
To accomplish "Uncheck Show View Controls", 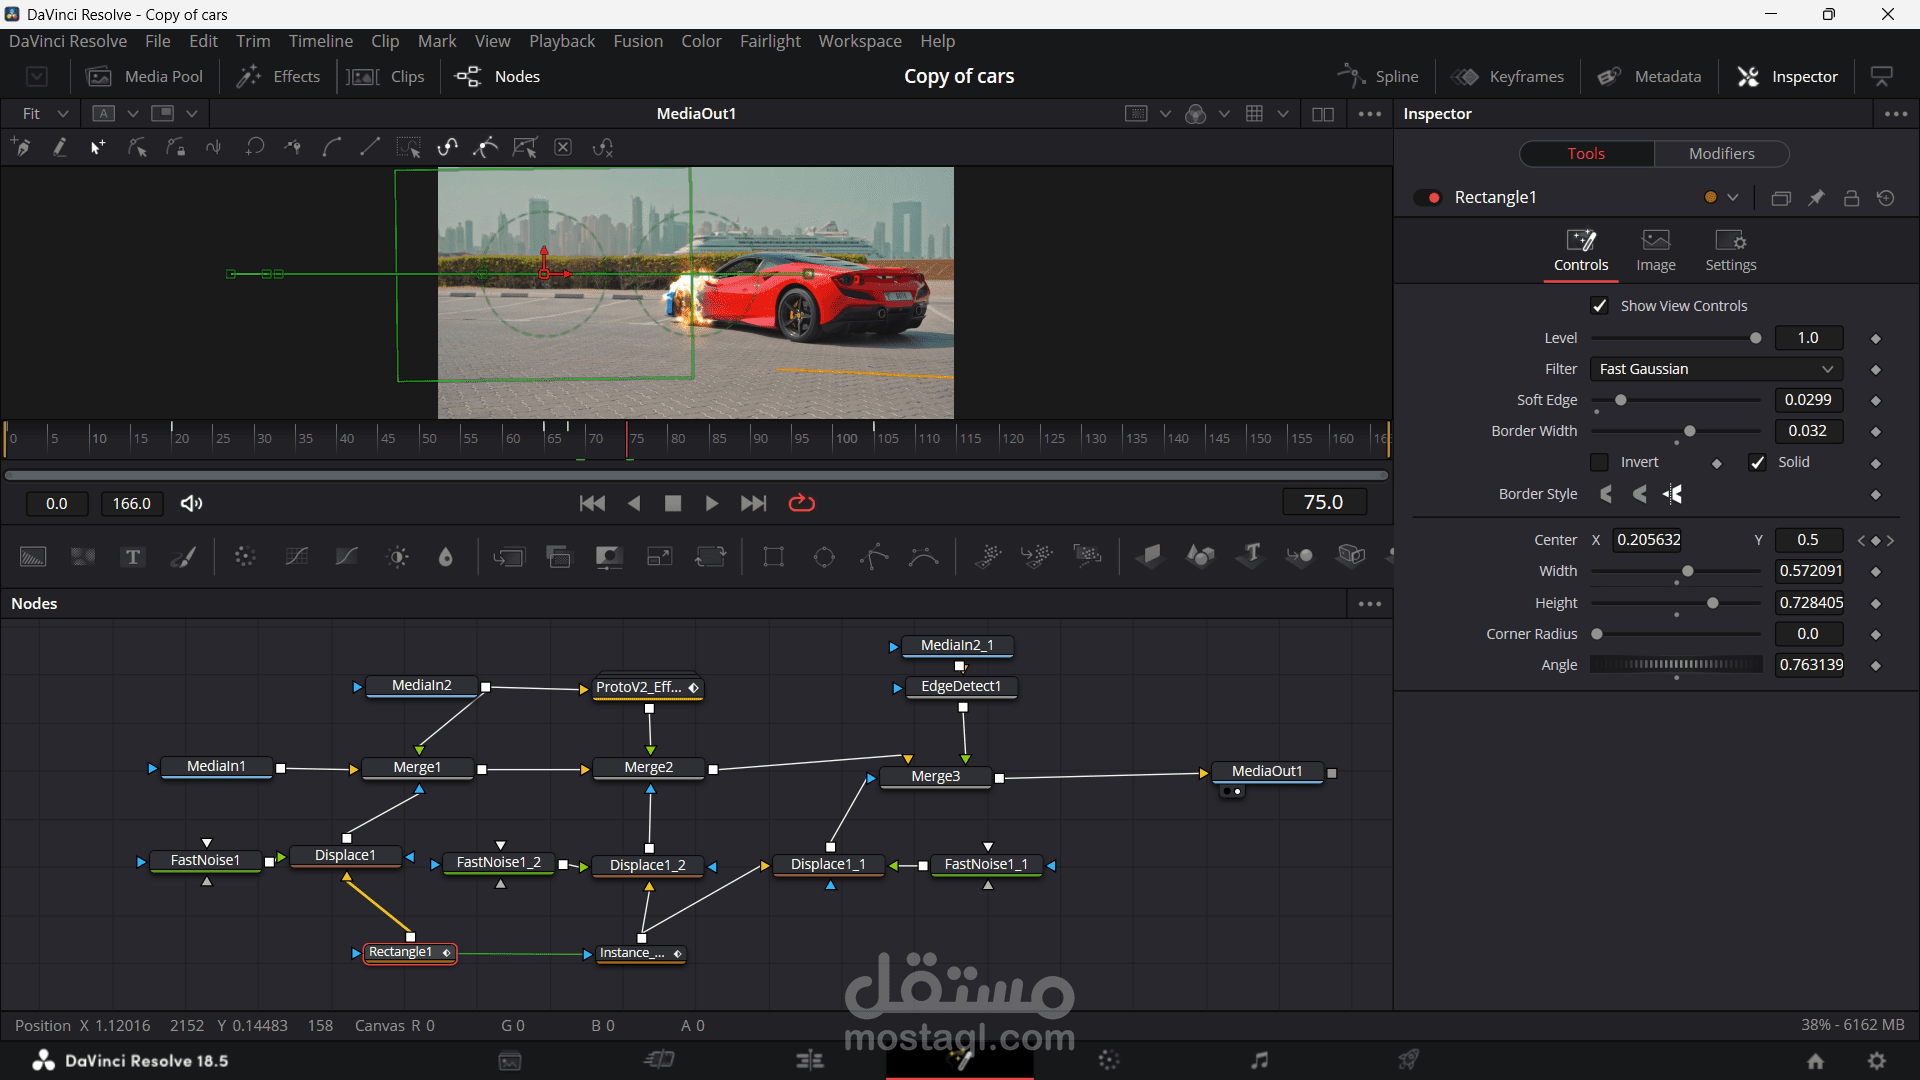I will pyautogui.click(x=1599, y=306).
